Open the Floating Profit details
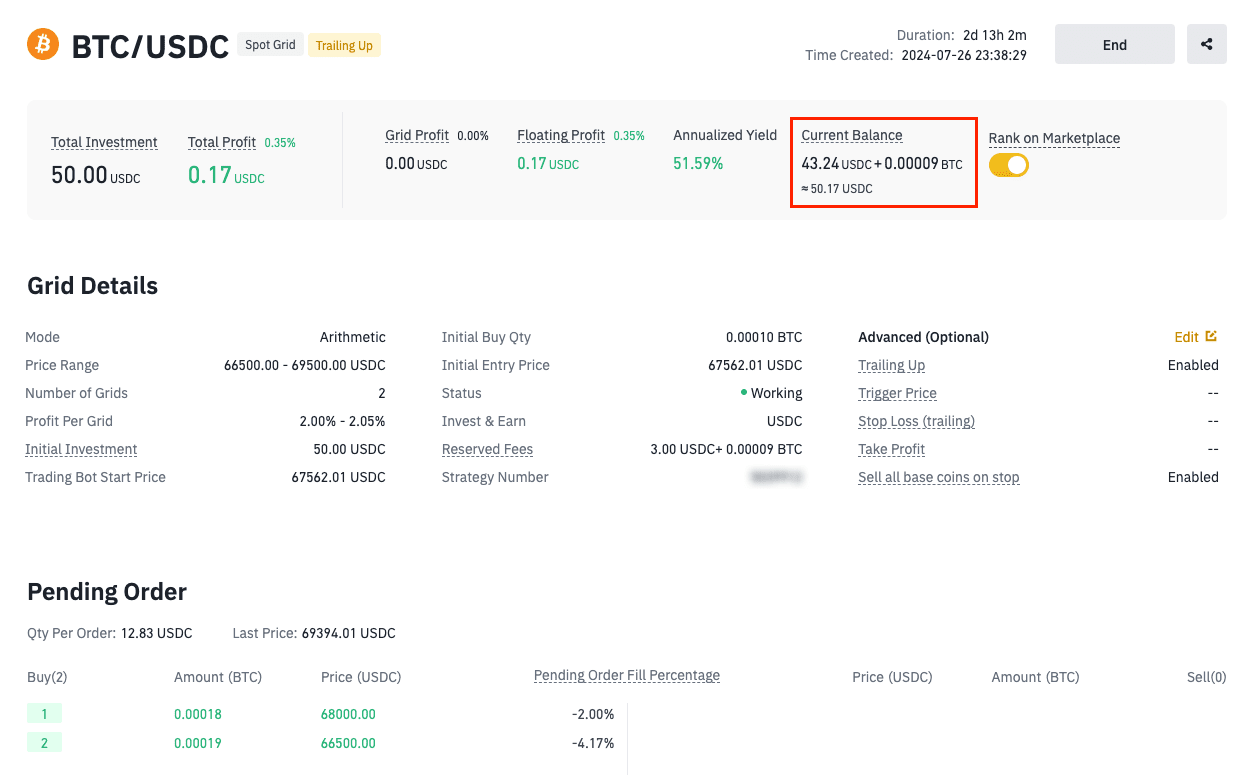1251x775 pixels. pos(560,135)
